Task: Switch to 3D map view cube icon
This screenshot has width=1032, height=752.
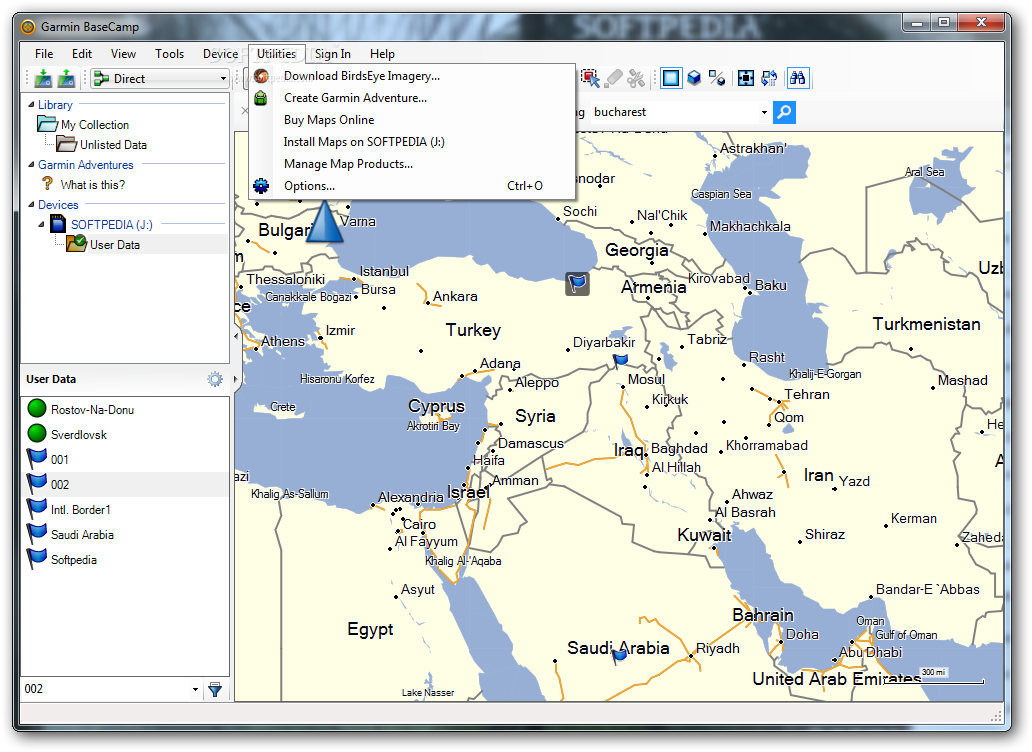Action: [x=694, y=78]
